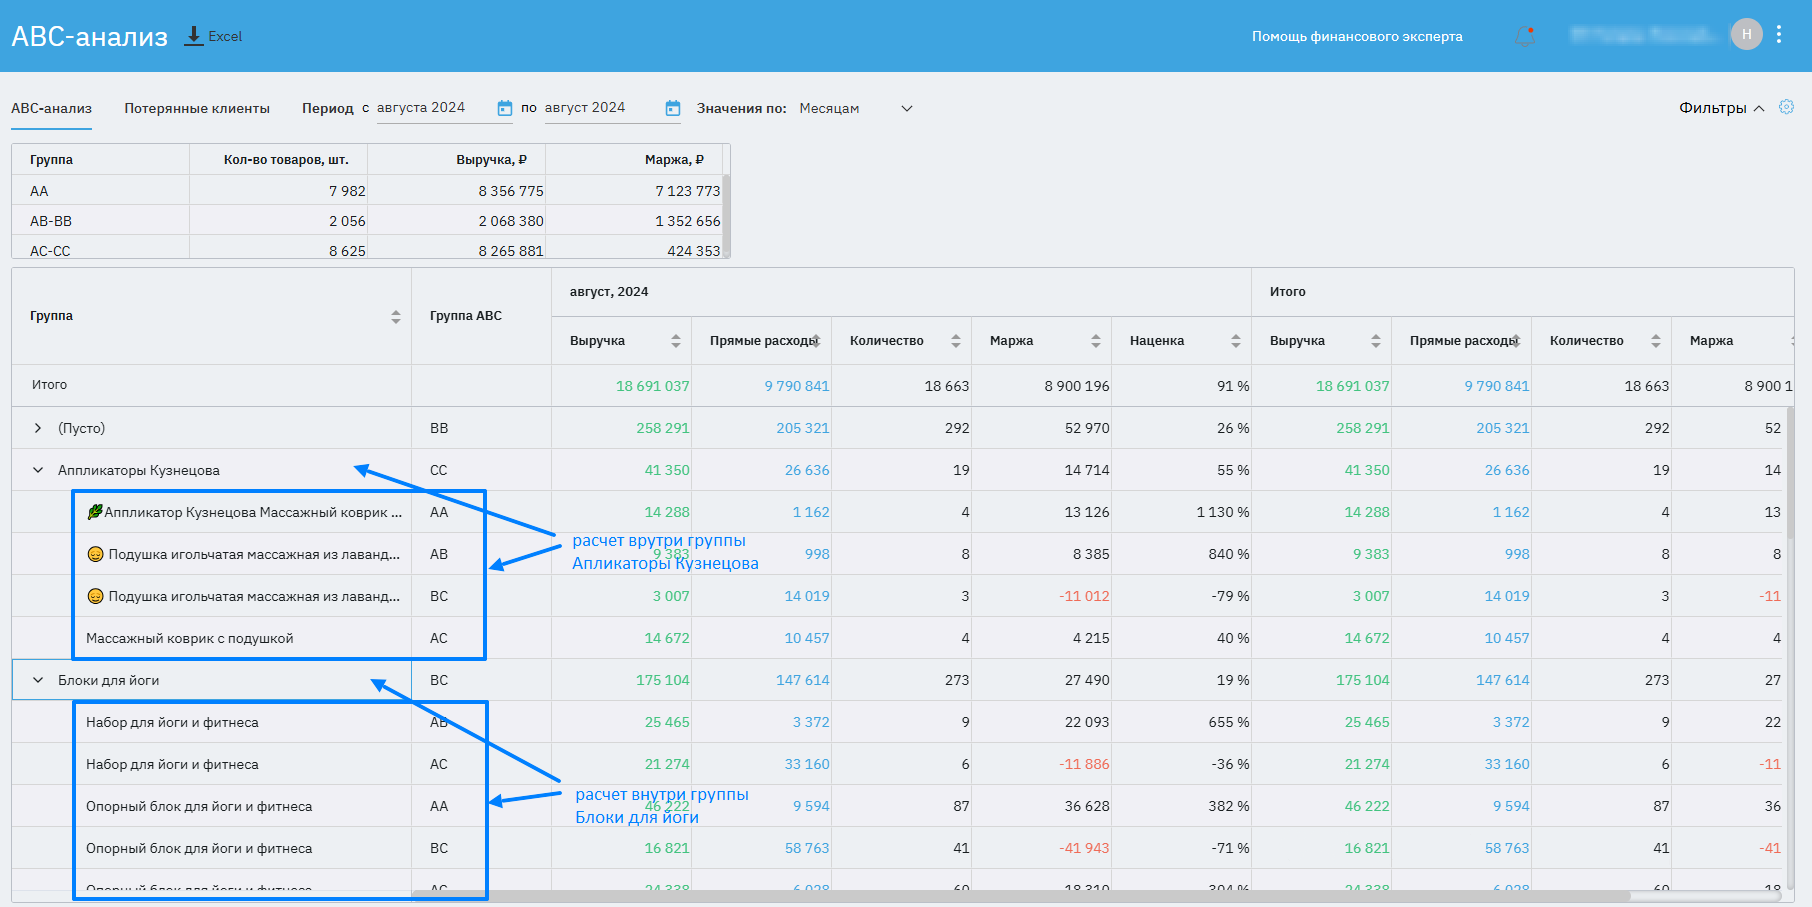Image resolution: width=1812 pixels, height=907 pixels.
Task: Click the user avatar icon
Action: 1746,35
